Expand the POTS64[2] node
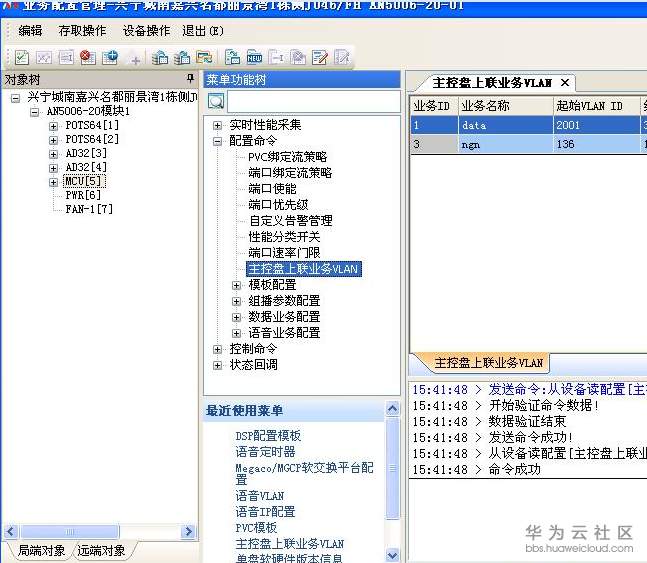 pyautogui.click(x=53, y=140)
